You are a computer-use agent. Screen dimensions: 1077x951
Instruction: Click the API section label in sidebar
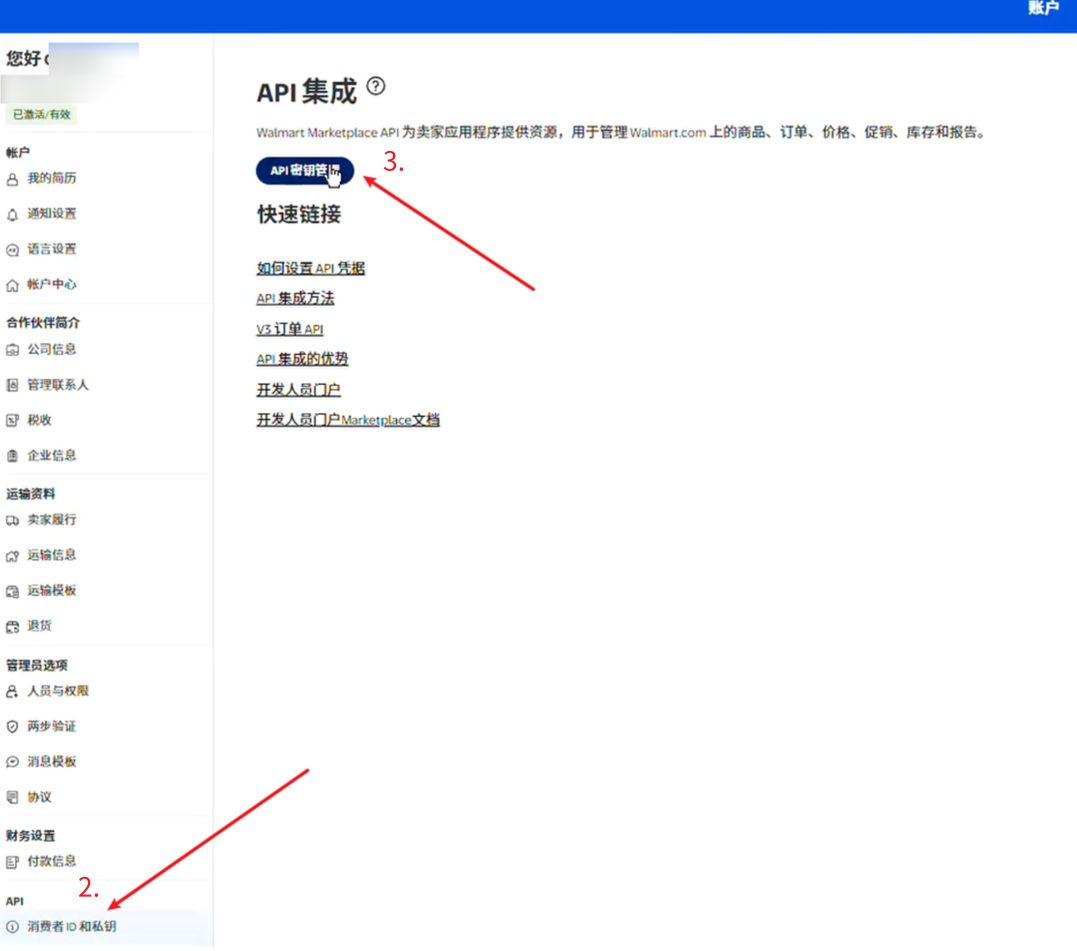[15, 901]
